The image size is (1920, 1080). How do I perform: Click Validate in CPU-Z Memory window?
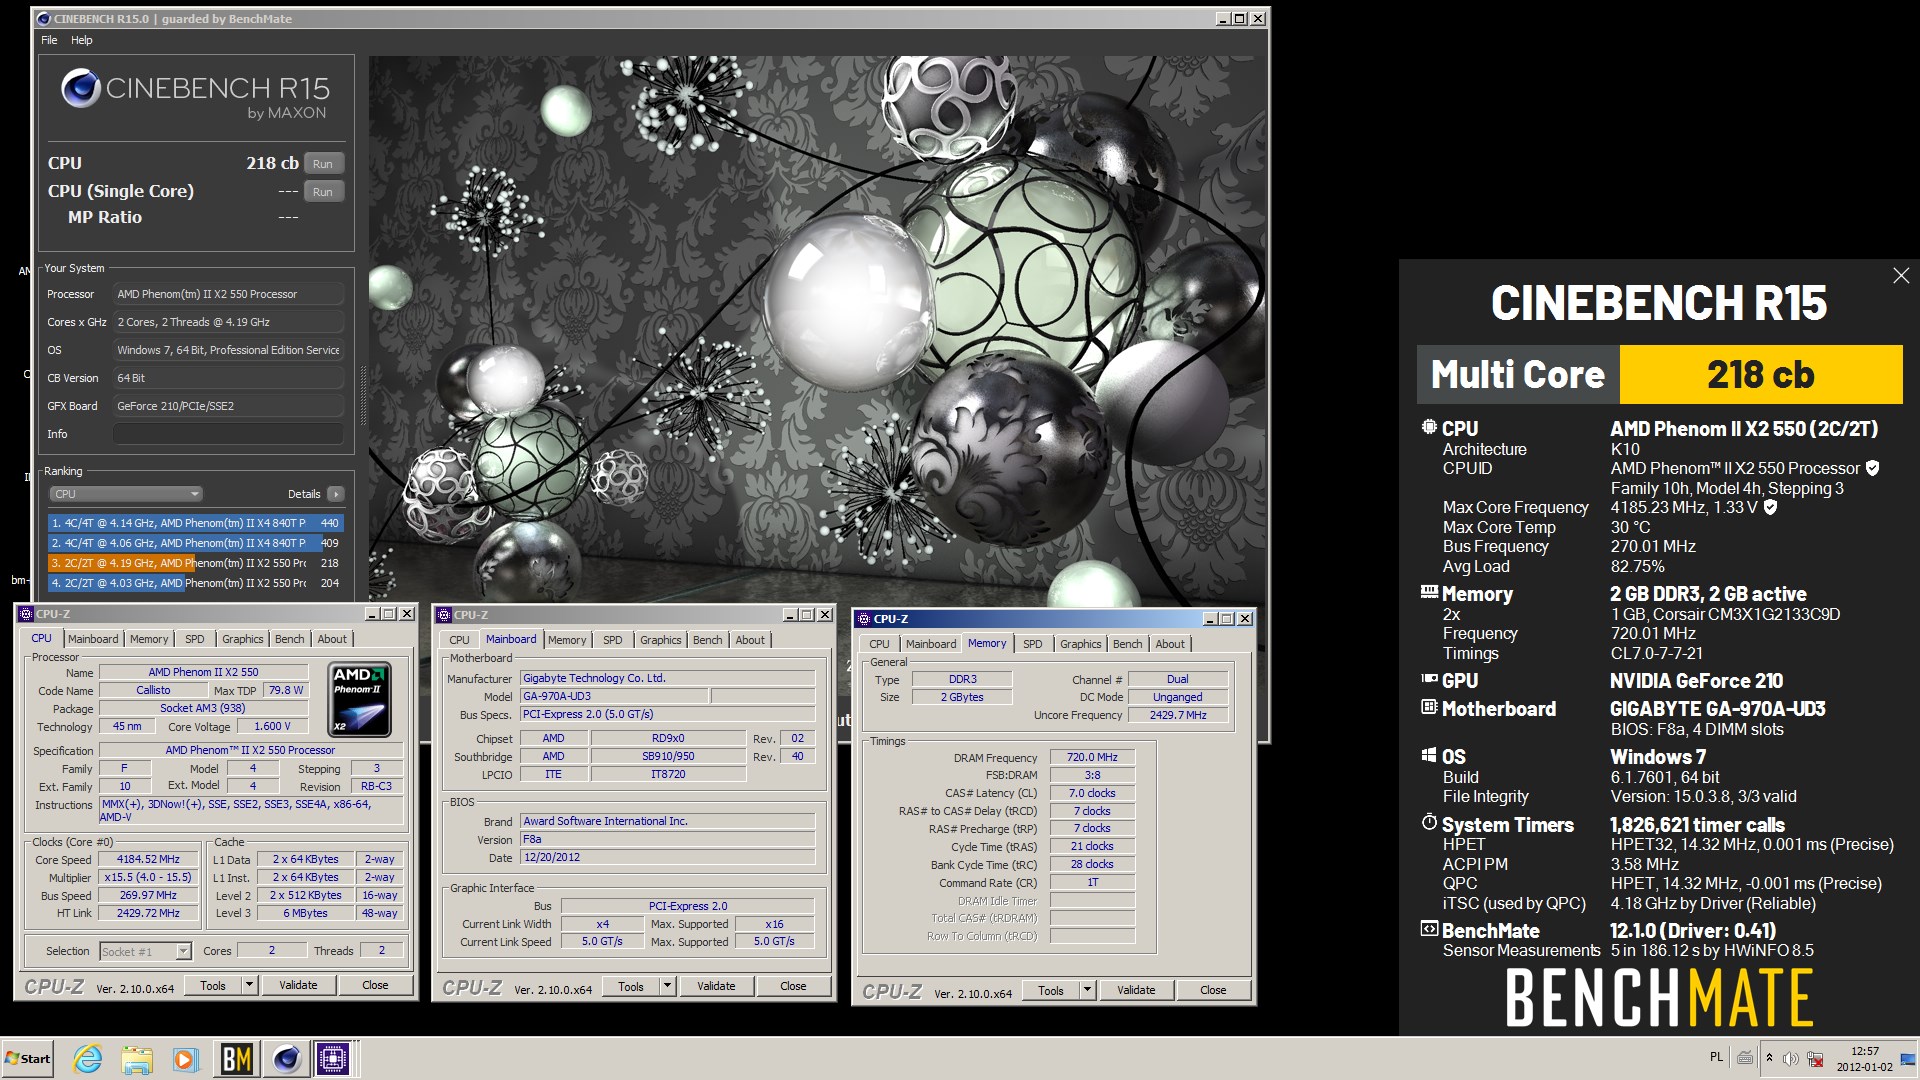pyautogui.click(x=1136, y=990)
